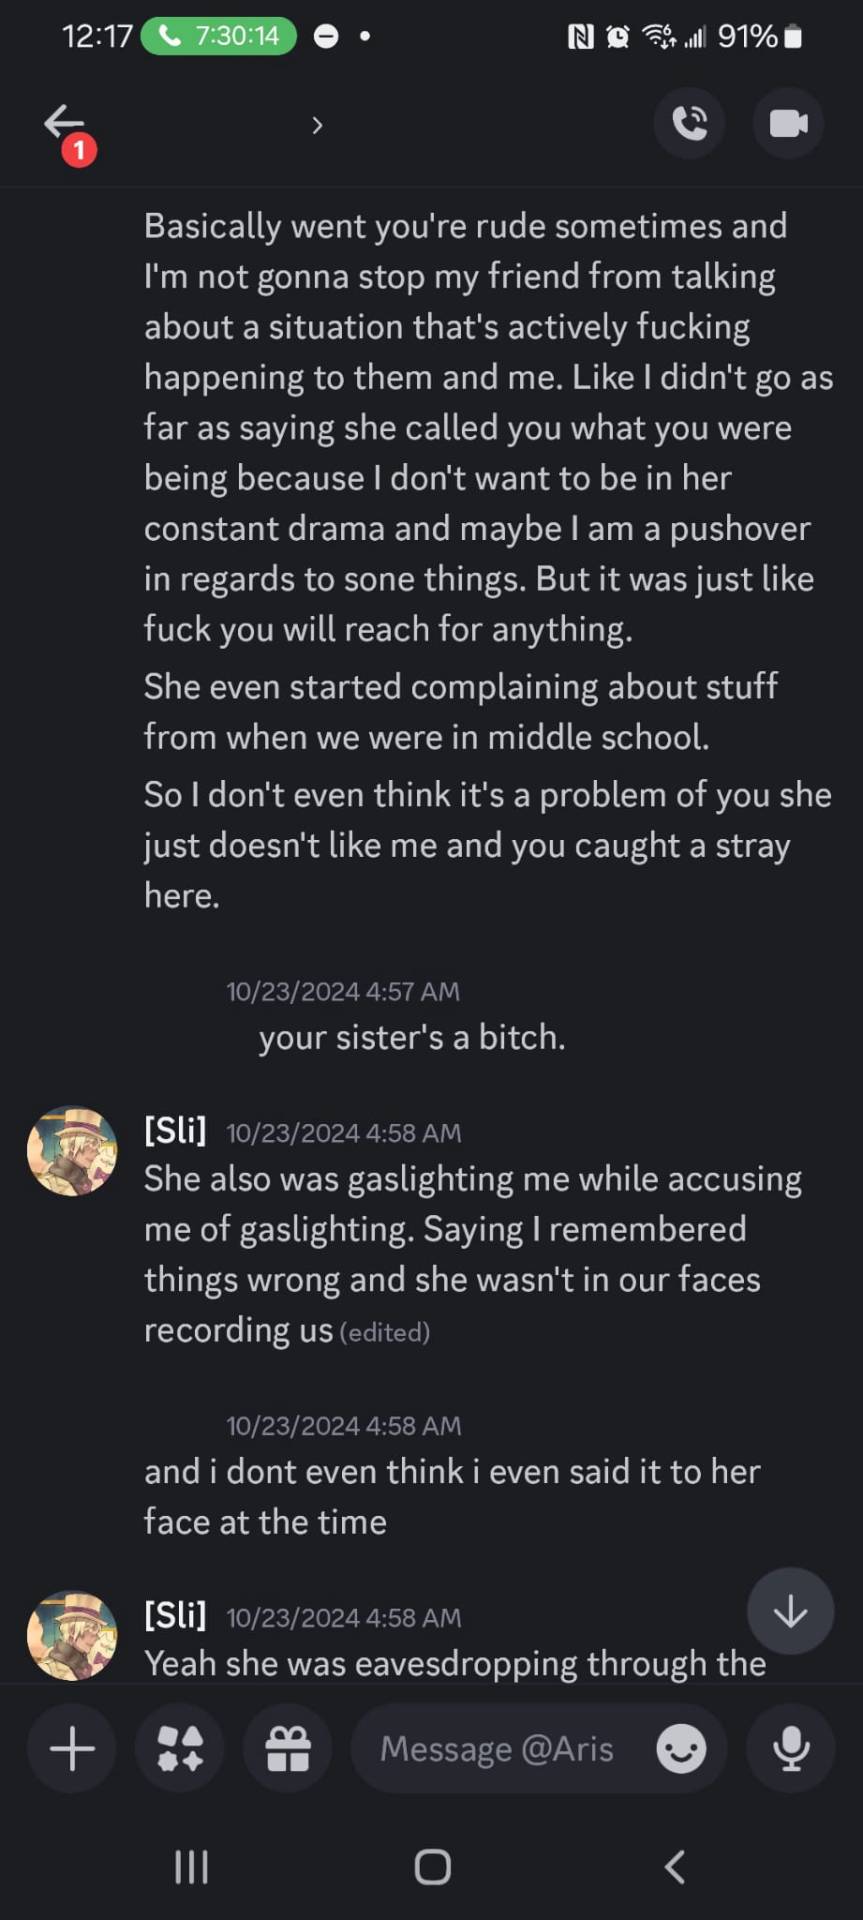The width and height of the screenshot is (863, 1920).
Task: Tap the [Sli] username at 4:58 AM
Action: (x=175, y=1131)
